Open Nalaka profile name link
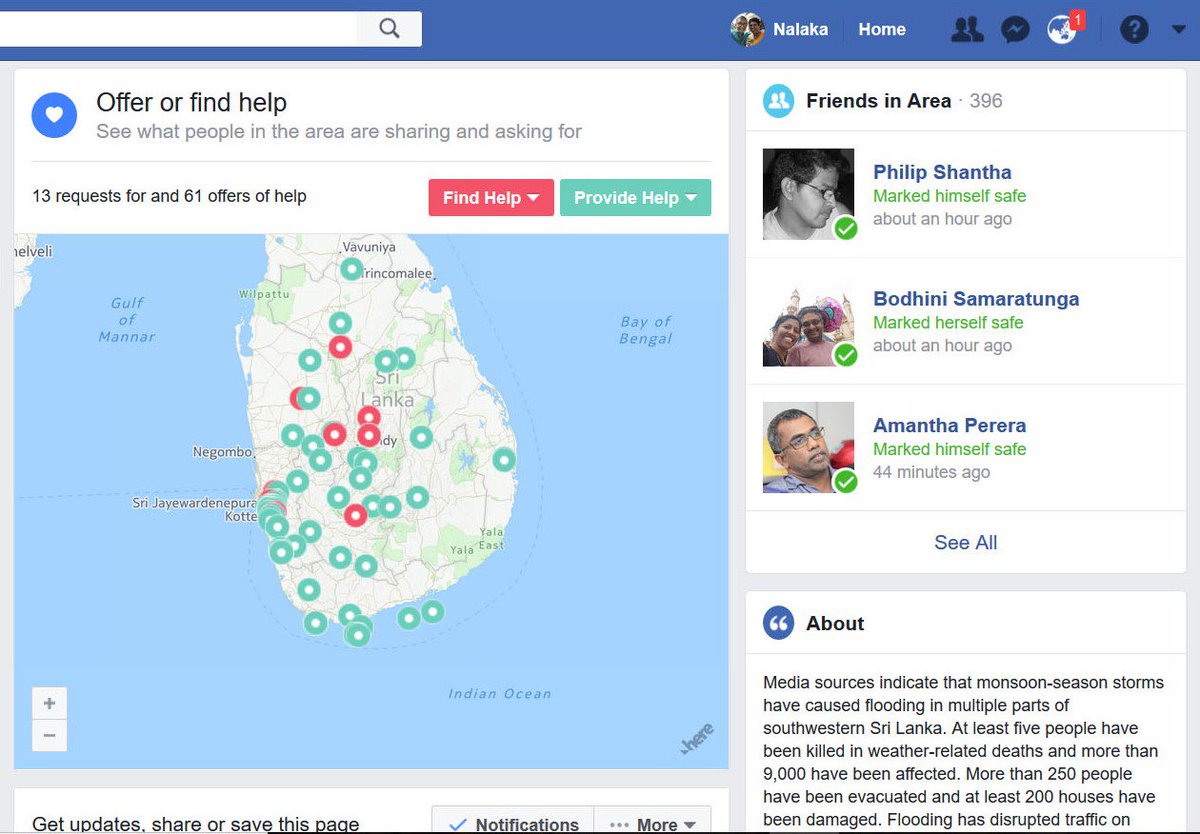 pyautogui.click(x=800, y=29)
